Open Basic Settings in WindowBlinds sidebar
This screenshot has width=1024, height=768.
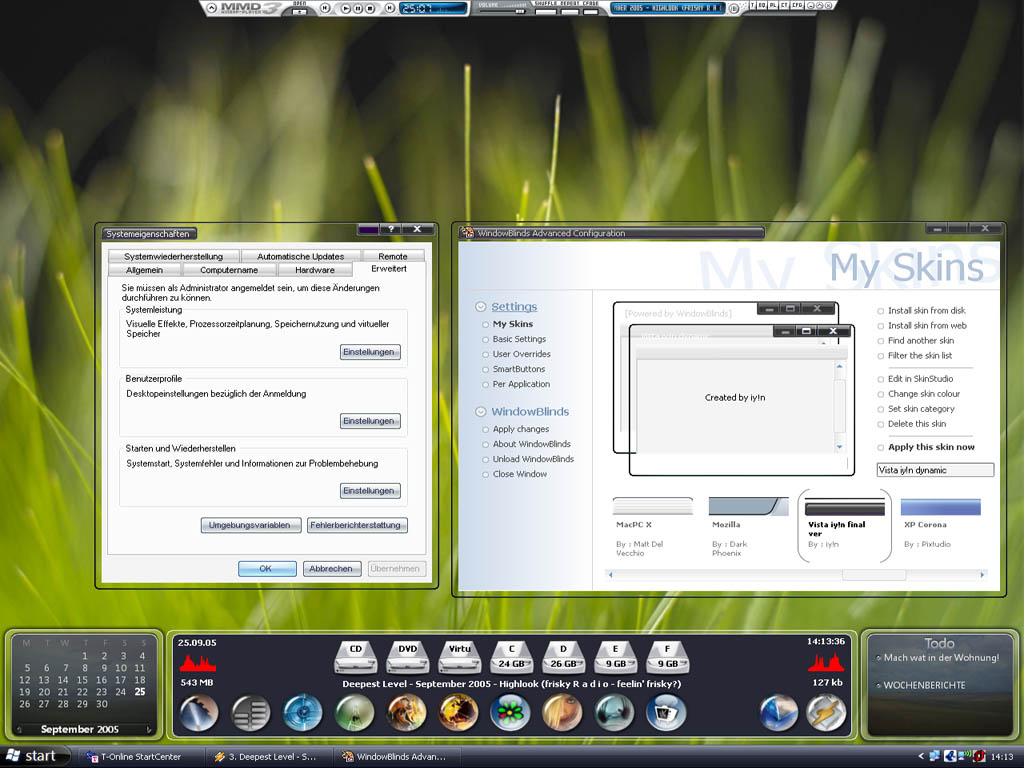click(519, 339)
